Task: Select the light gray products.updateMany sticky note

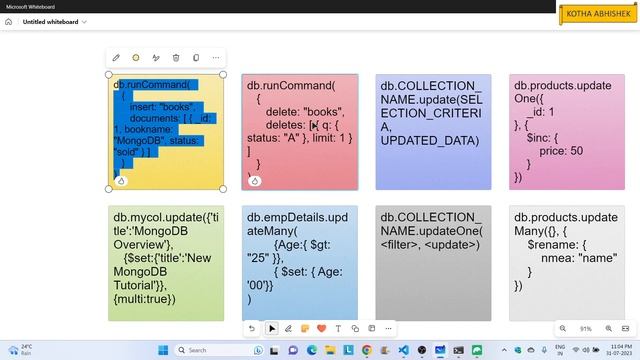Action: tap(567, 263)
